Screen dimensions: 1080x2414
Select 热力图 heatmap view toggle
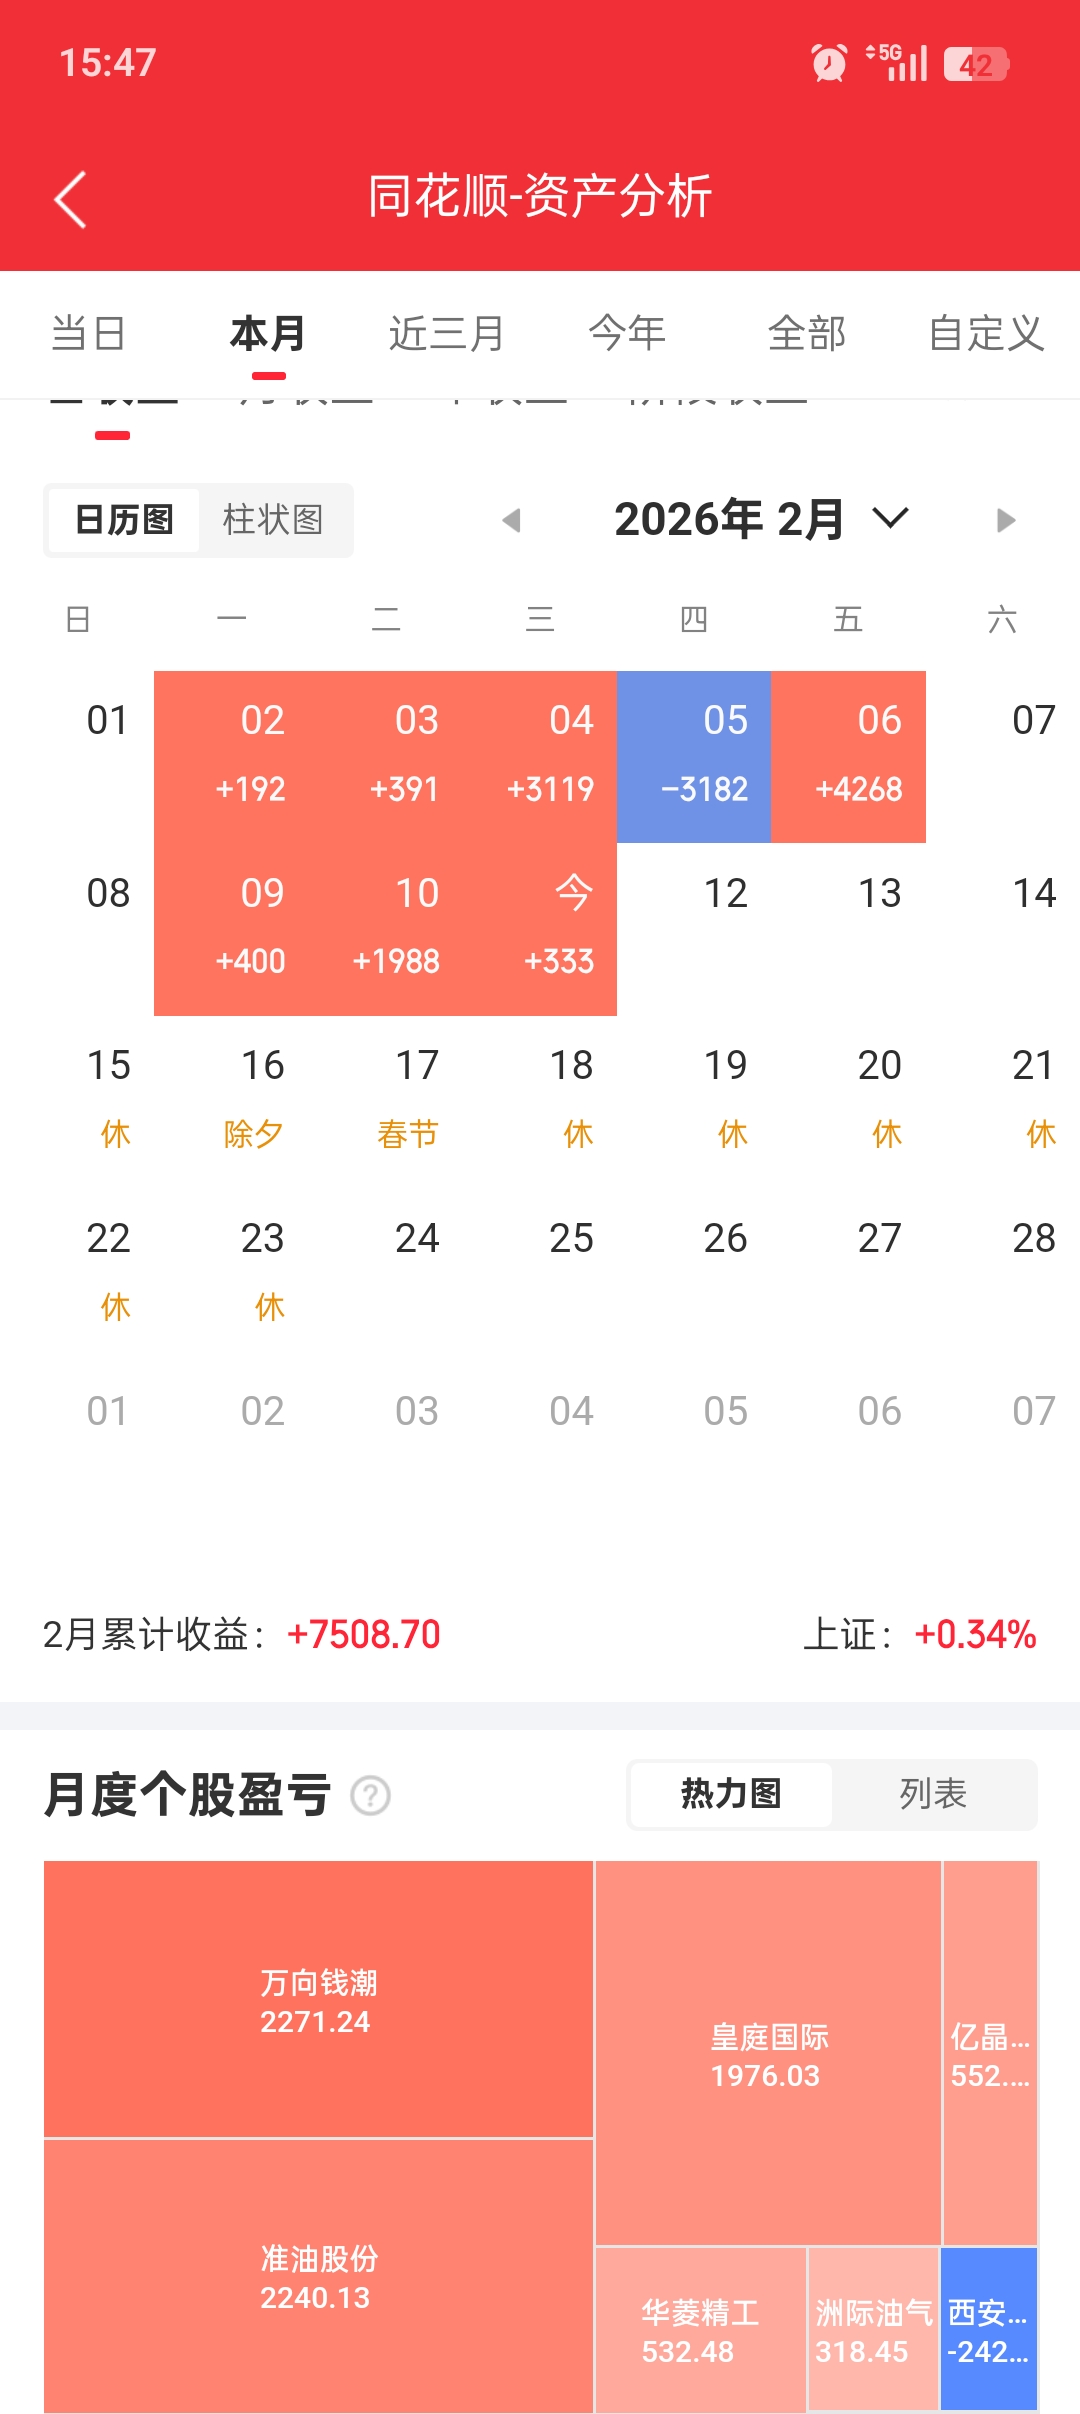coord(731,1794)
